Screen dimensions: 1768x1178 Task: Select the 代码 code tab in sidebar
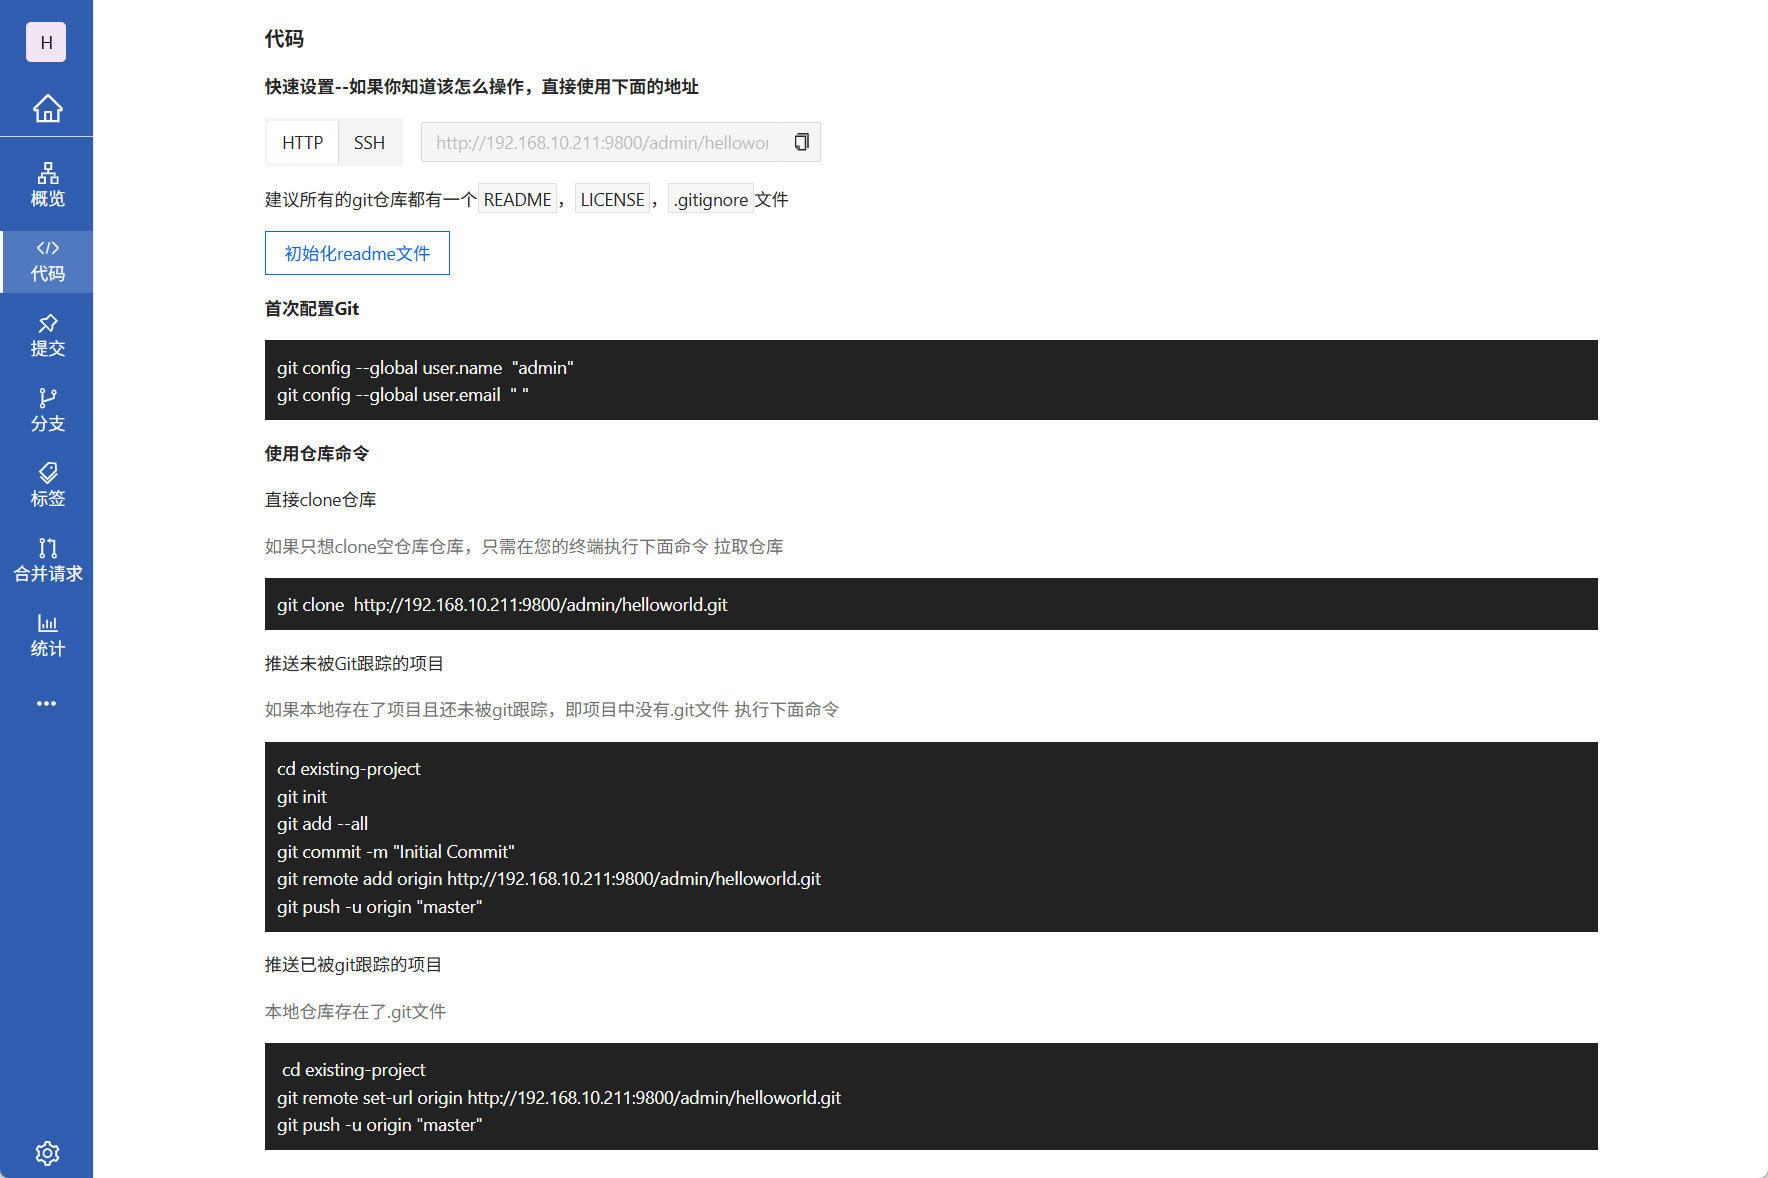pyautogui.click(x=47, y=262)
